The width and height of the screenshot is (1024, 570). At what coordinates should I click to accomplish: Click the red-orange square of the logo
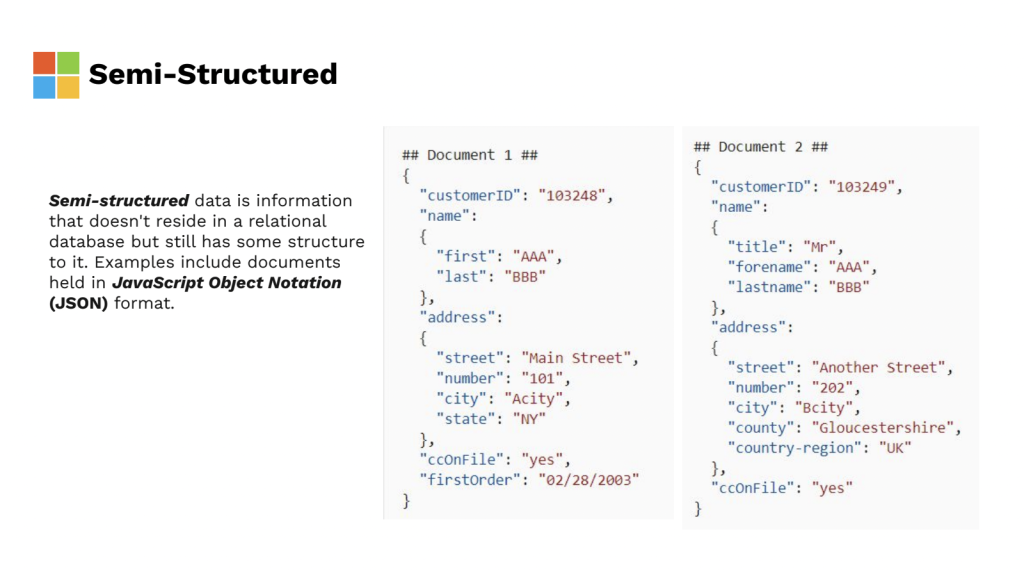44,63
